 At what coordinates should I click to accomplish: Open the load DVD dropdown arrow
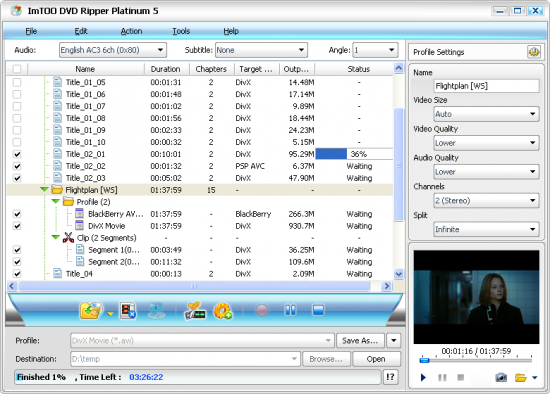(110, 314)
